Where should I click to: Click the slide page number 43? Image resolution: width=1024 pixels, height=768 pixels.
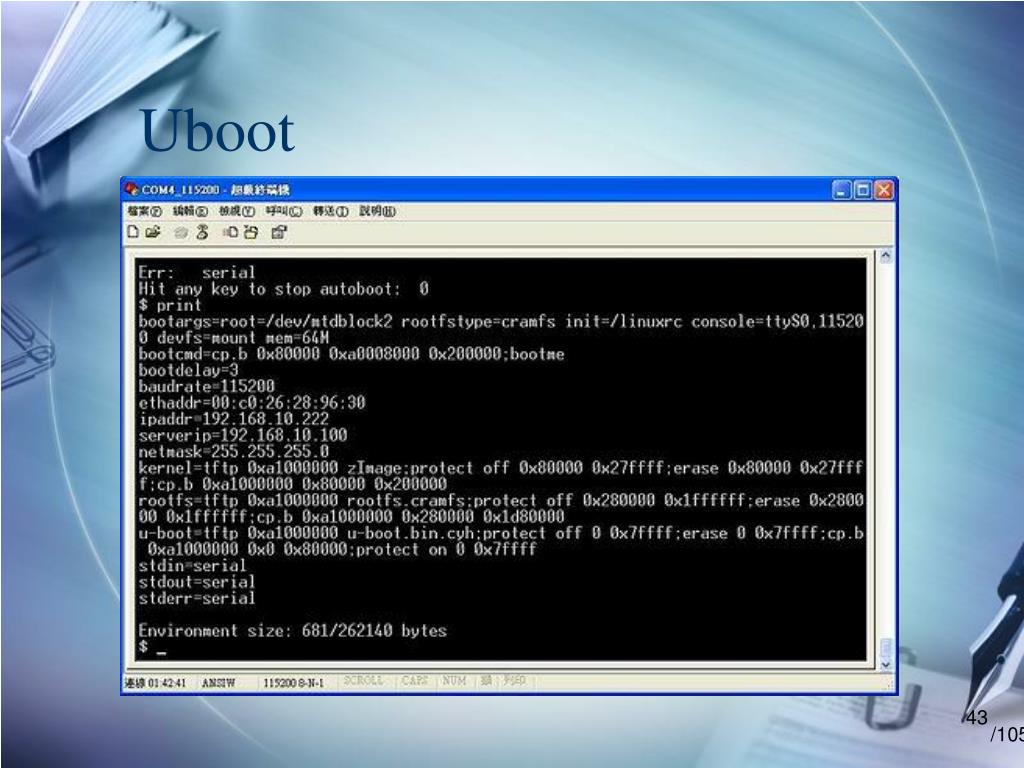(977, 718)
